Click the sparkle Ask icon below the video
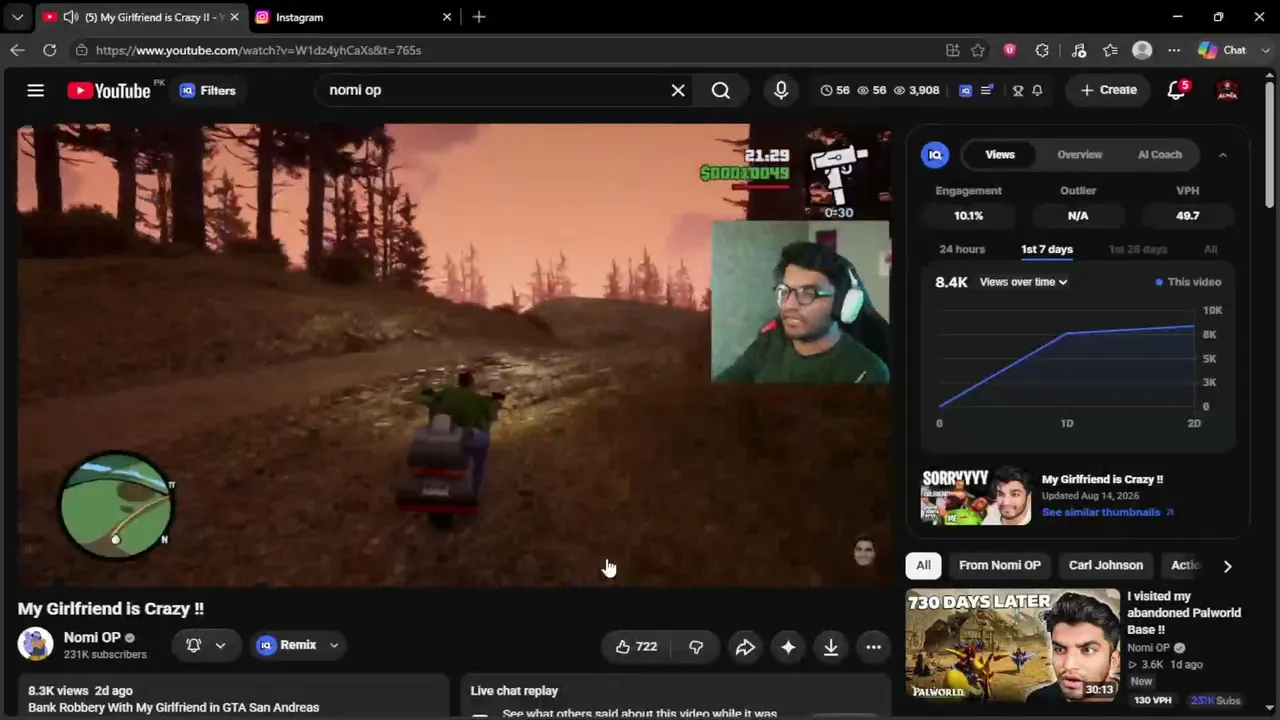 (x=788, y=647)
